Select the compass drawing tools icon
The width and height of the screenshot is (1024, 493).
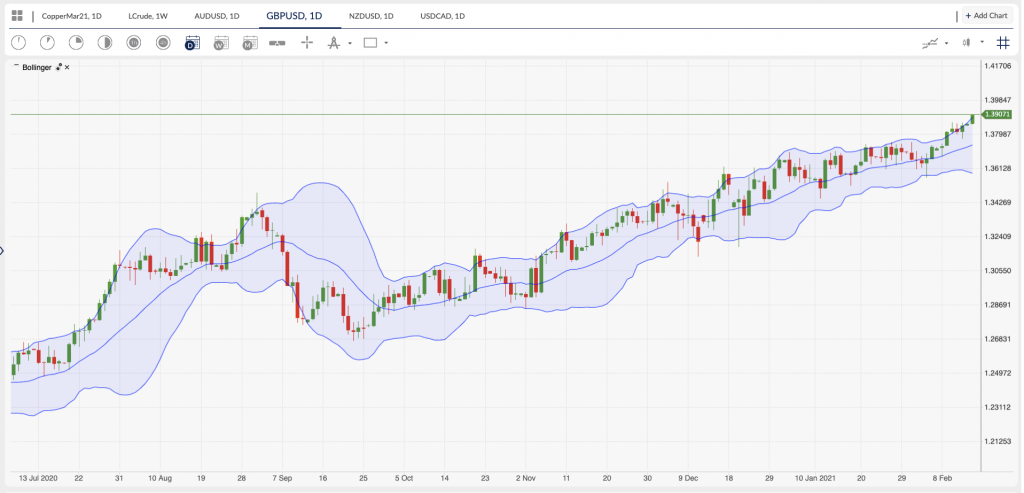(334, 43)
